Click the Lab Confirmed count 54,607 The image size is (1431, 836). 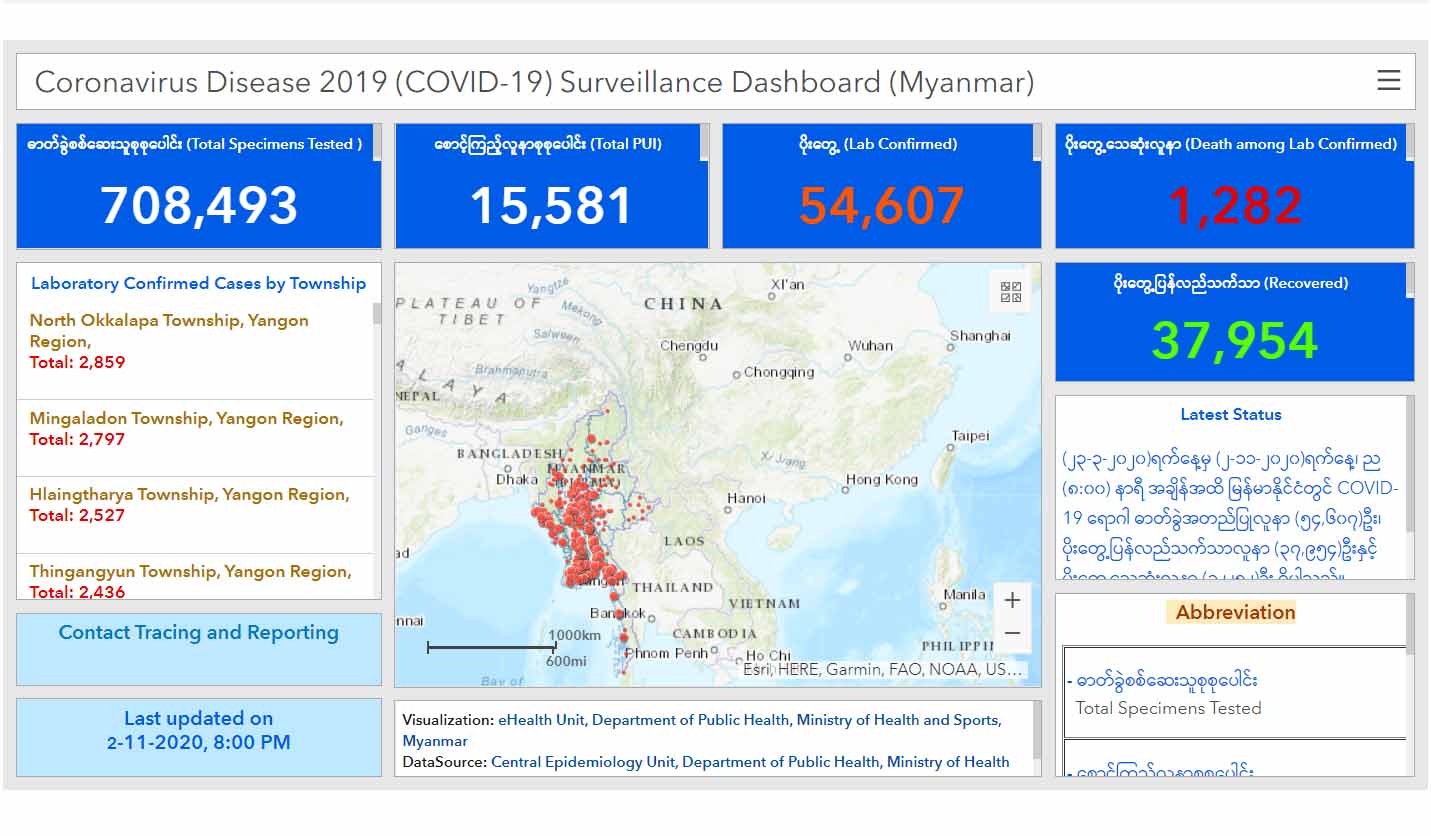[x=881, y=205]
